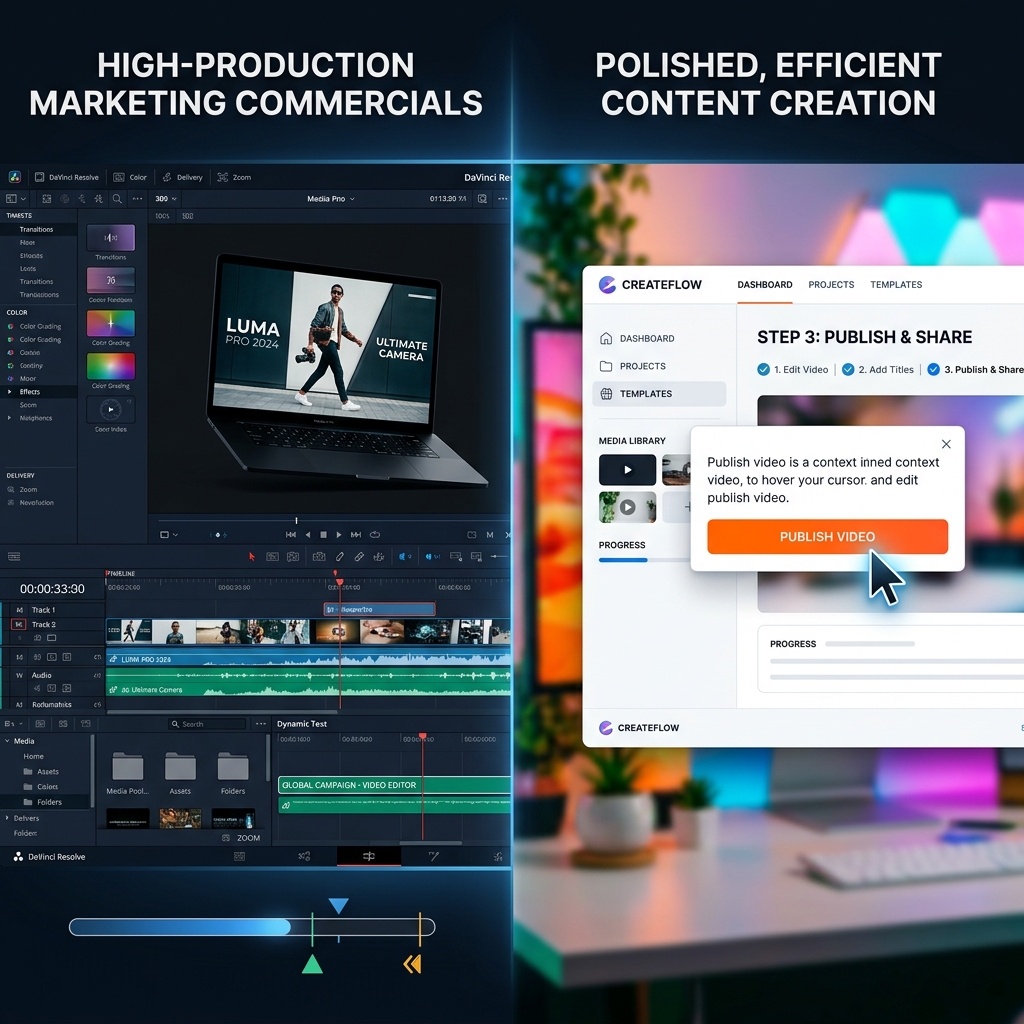This screenshot has width=1024, height=1024.
Task: Open the DaVinci Resolve menu in the top bar
Action: (67, 177)
